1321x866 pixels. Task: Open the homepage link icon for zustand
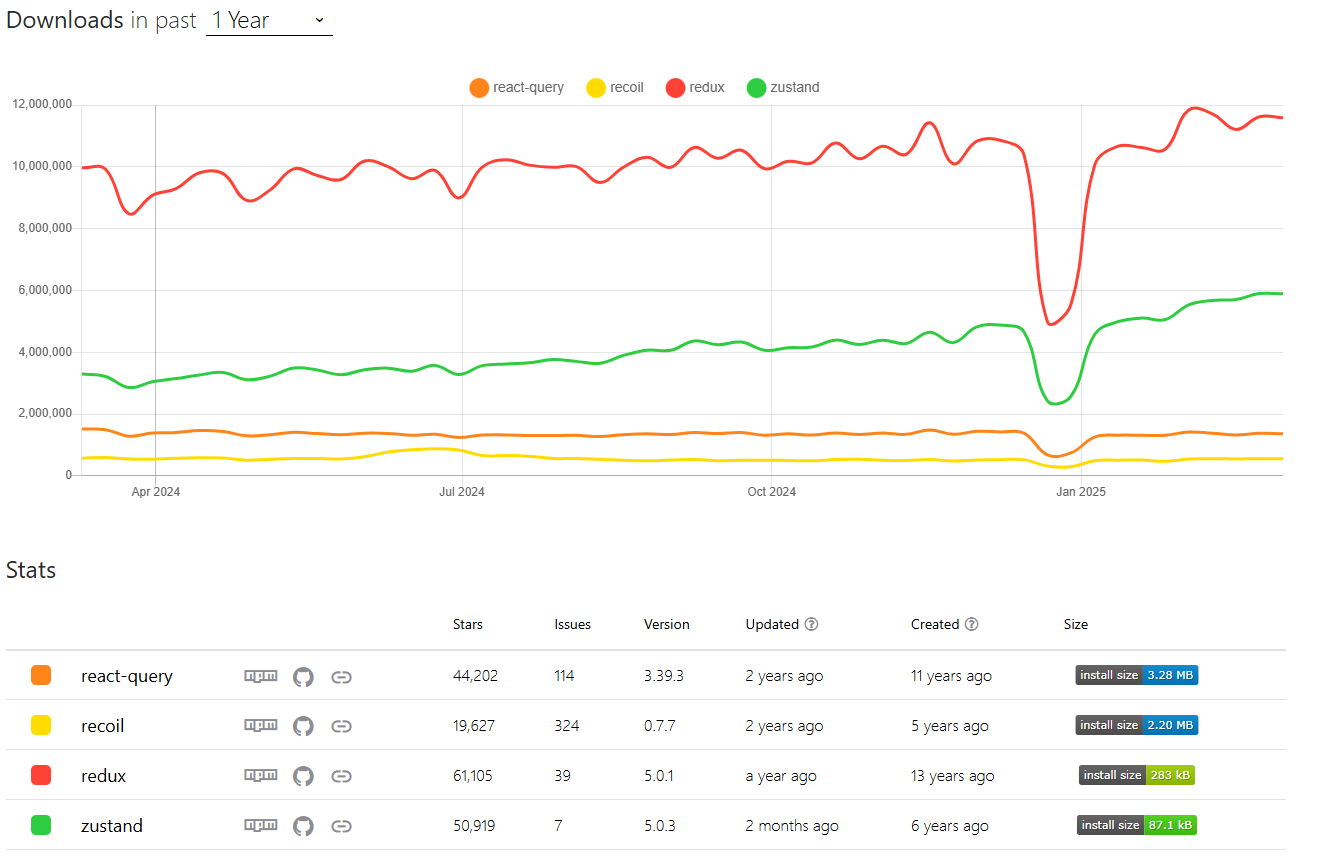pos(341,826)
